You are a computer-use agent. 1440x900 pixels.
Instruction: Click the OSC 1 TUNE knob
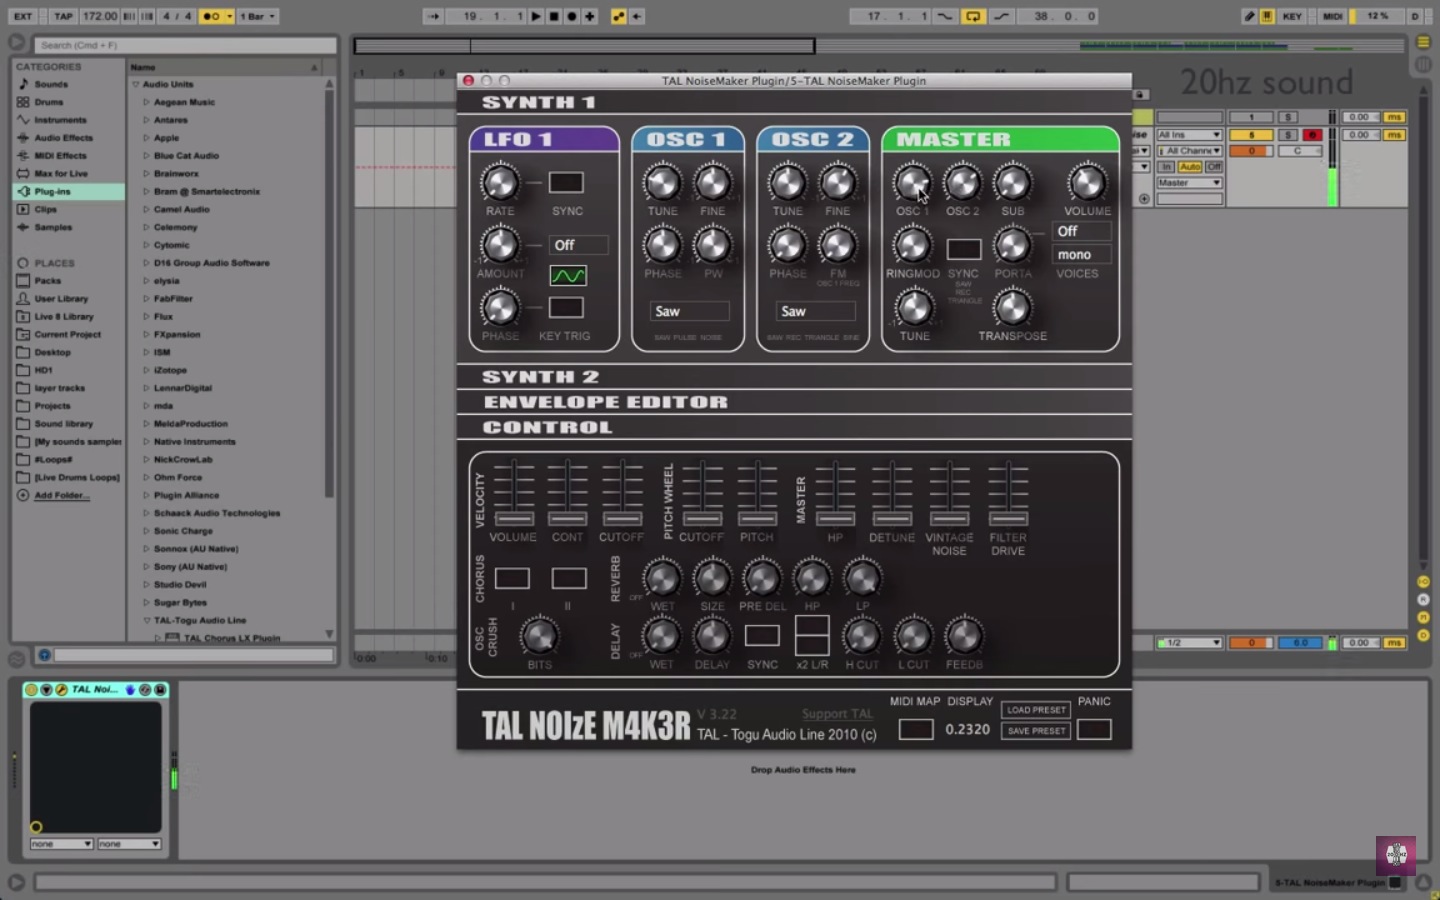click(662, 183)
